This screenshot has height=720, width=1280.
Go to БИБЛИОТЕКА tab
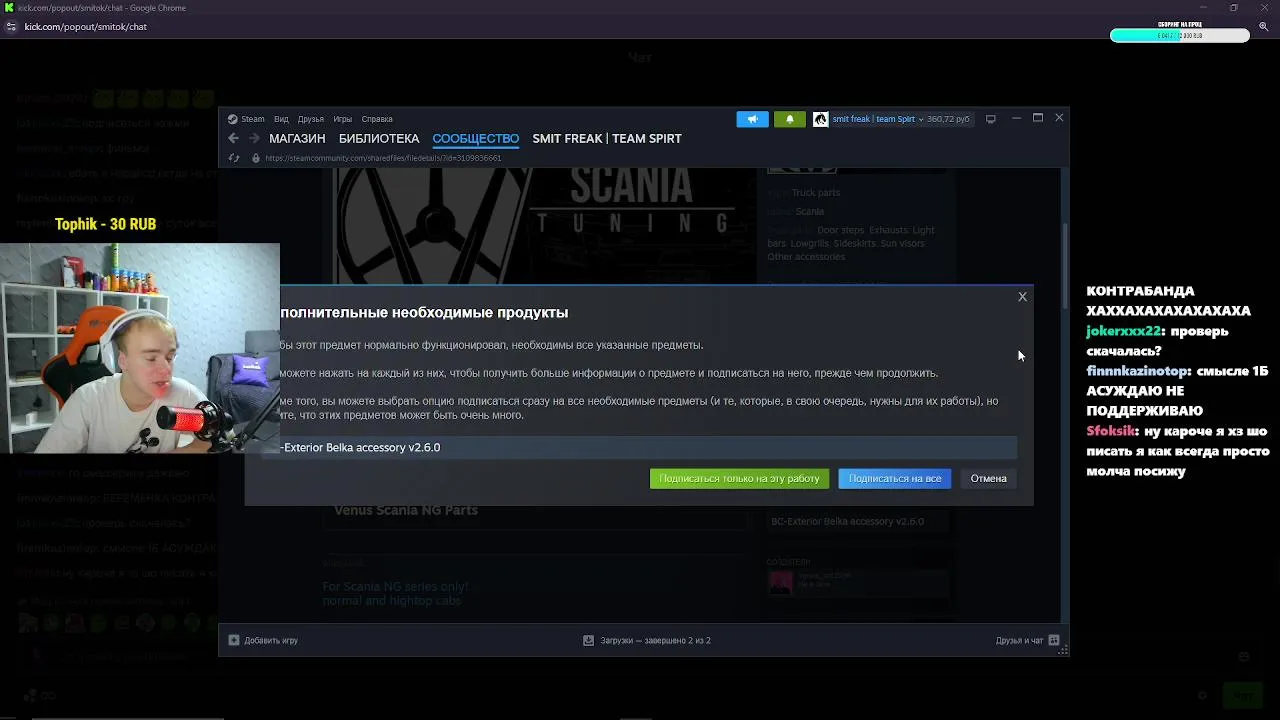[x=379, y=139]
